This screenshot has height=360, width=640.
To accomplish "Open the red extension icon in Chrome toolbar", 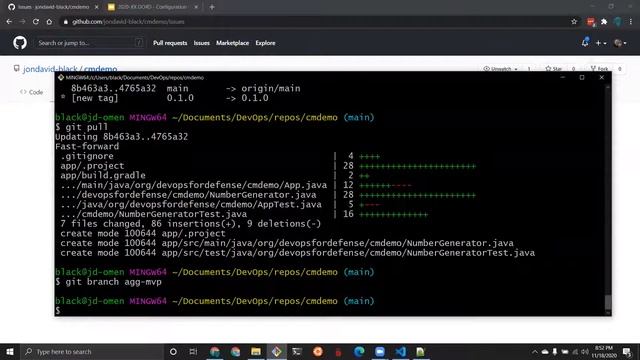I will (591, 22).
